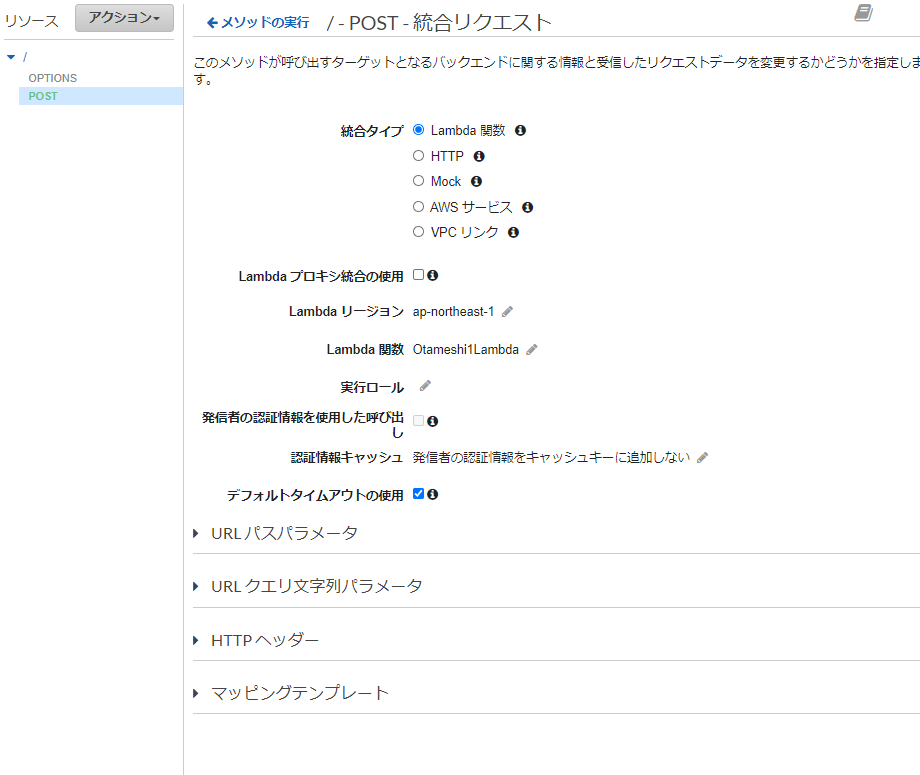Uncheck デフォルトタイムアウトの使用 checkbox
The height and width of the screenshot is (775, 920).
click(418, 494)
